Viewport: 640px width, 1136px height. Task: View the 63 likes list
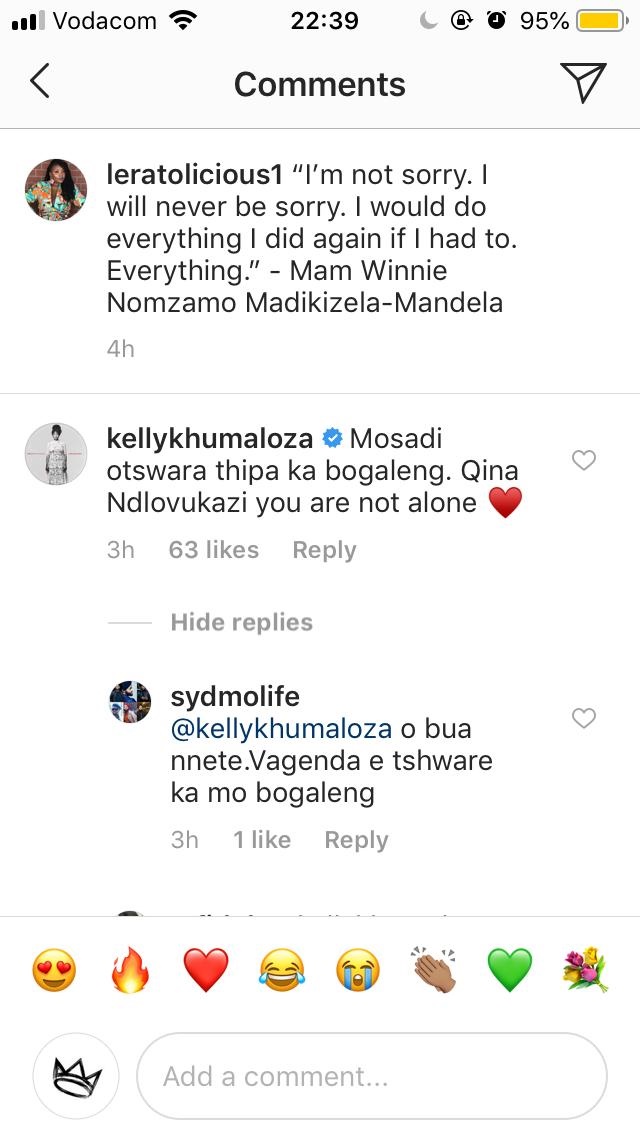(213, 550)
